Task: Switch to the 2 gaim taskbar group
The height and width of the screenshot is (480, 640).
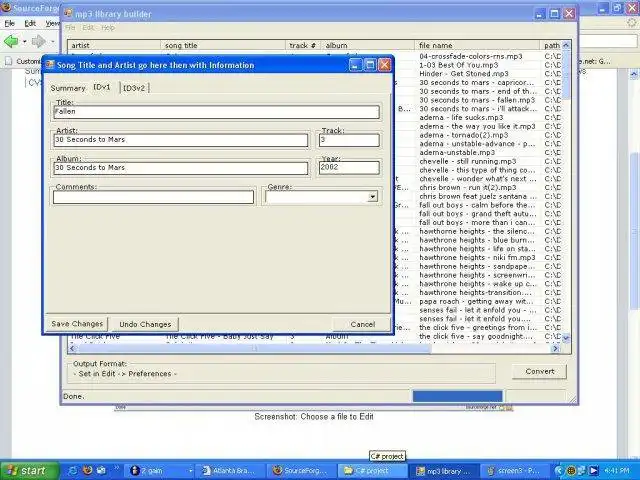Action: click(159, 471)
